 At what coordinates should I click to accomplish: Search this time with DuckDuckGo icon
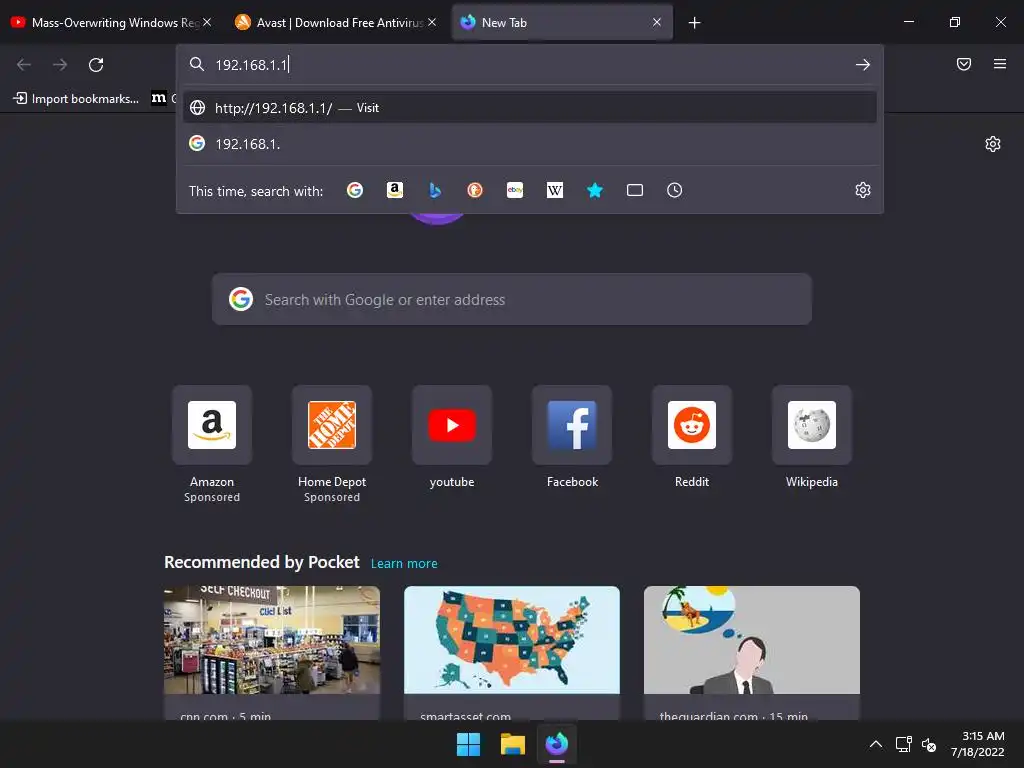475,190
